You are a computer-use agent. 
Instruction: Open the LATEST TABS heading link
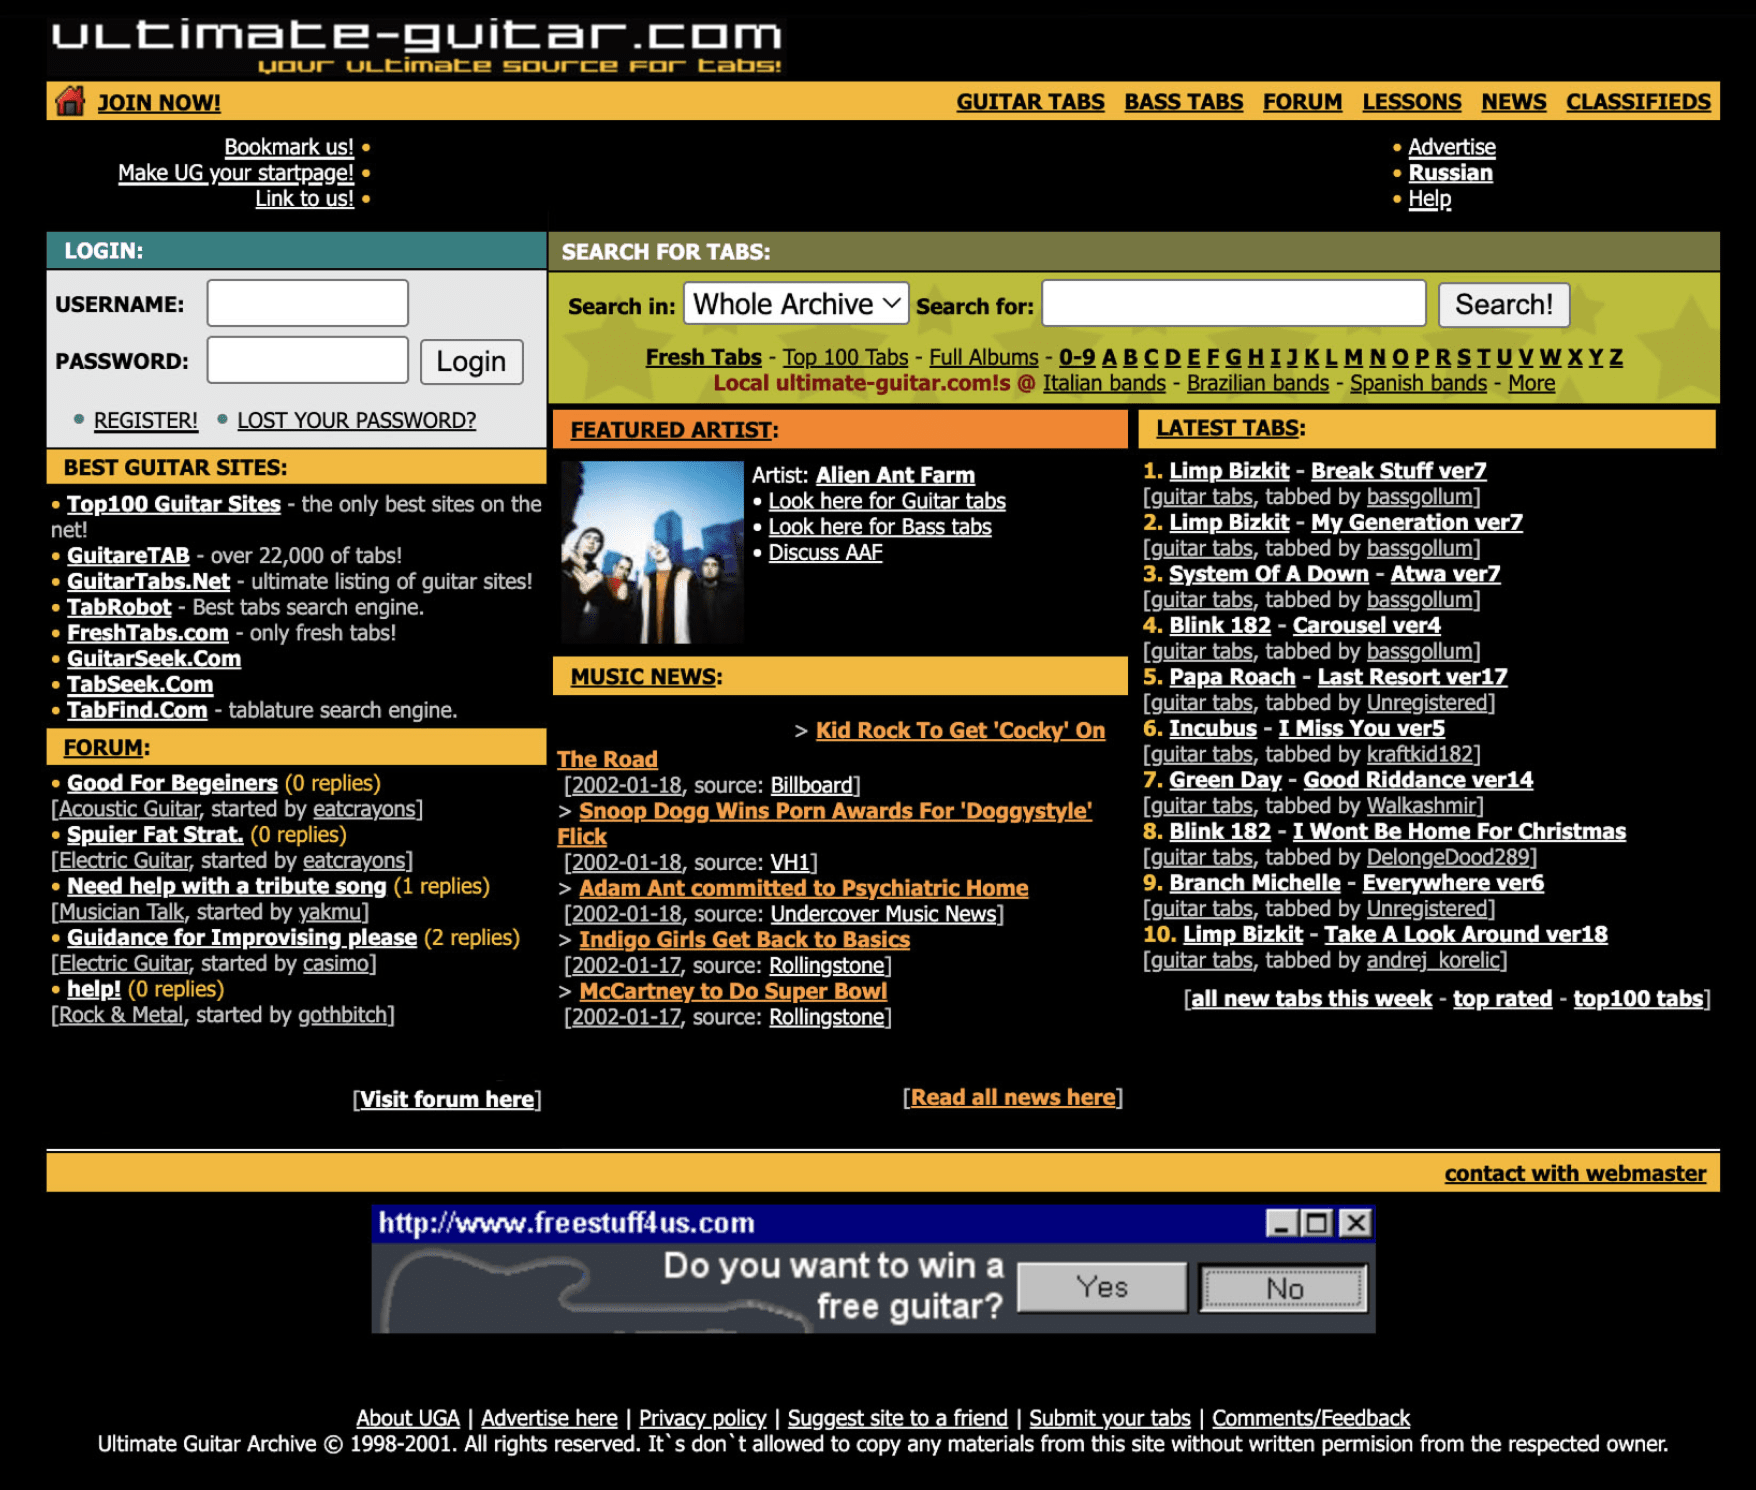click(x=1227, y=428)
